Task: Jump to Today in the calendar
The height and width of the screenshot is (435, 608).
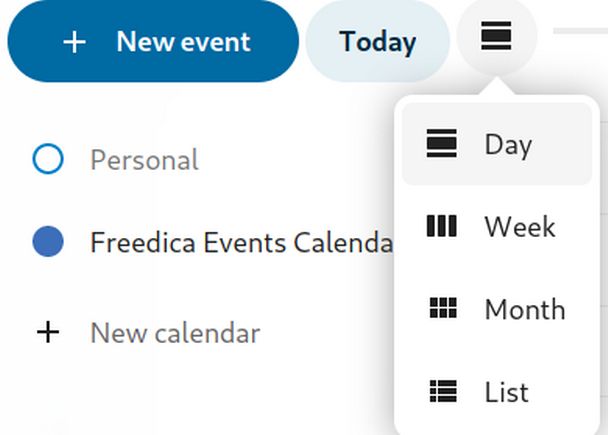Action: 377,42
